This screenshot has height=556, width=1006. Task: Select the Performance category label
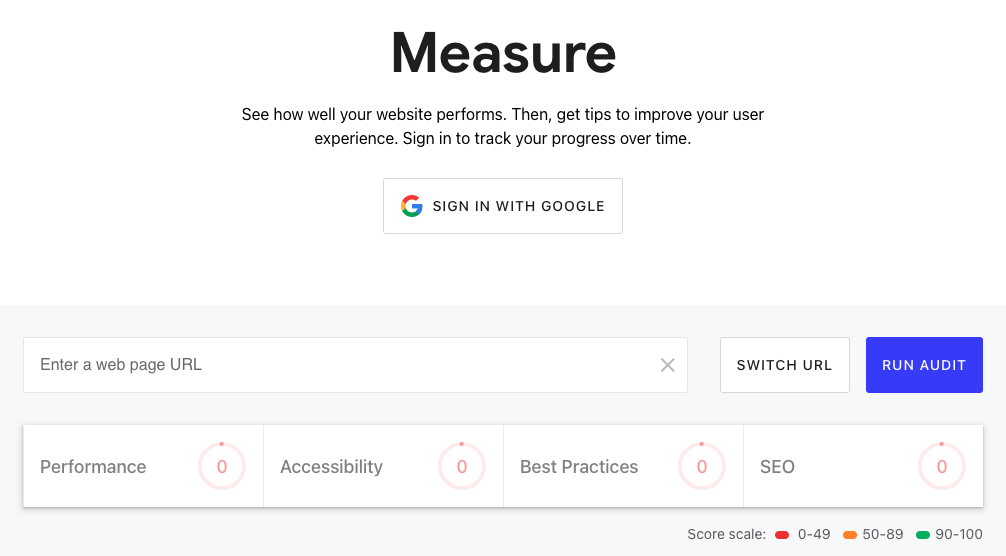(x=93, y=466)
